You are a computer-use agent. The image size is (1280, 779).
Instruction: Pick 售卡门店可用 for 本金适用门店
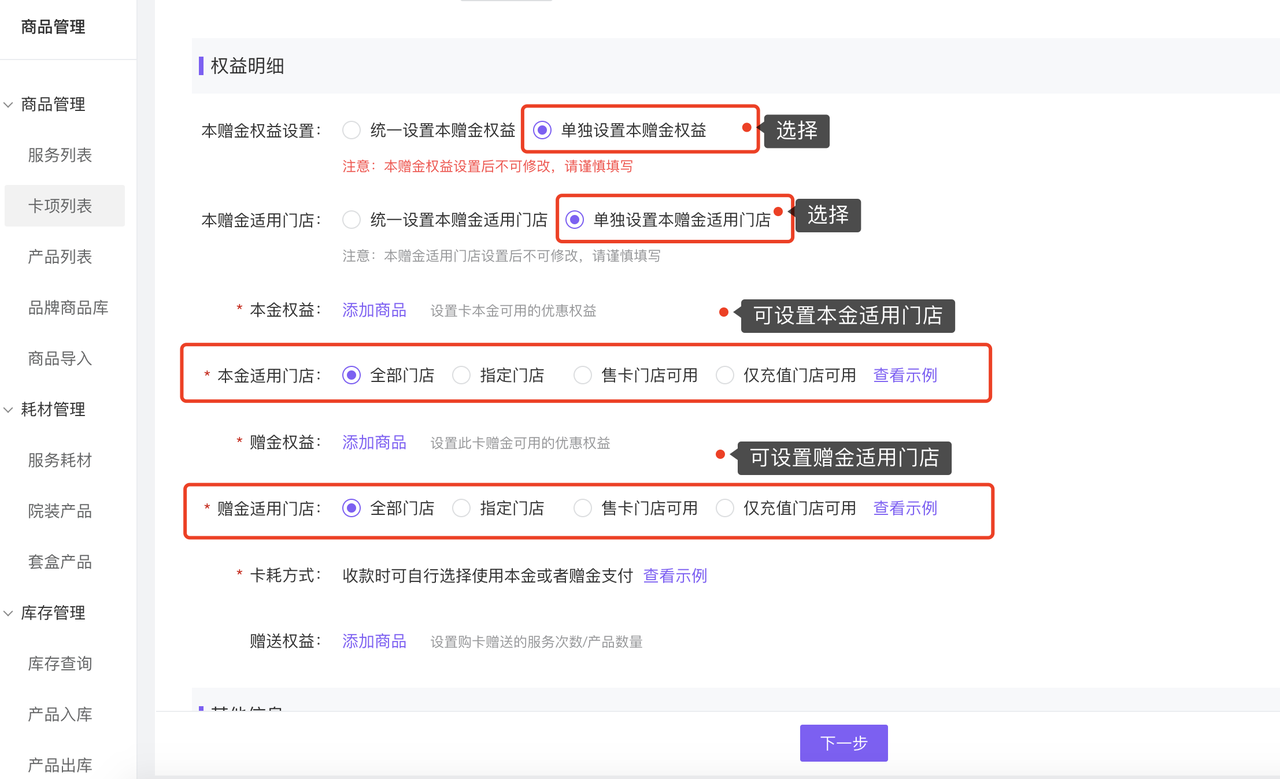point(583,376)
